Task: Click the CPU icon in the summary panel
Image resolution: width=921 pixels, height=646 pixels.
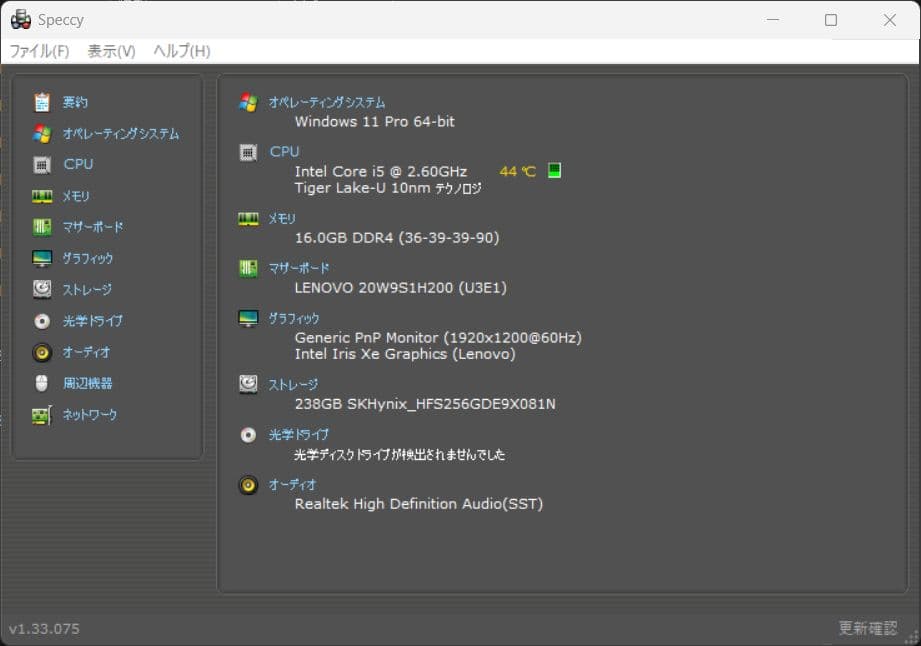Action: click(248, 152)
